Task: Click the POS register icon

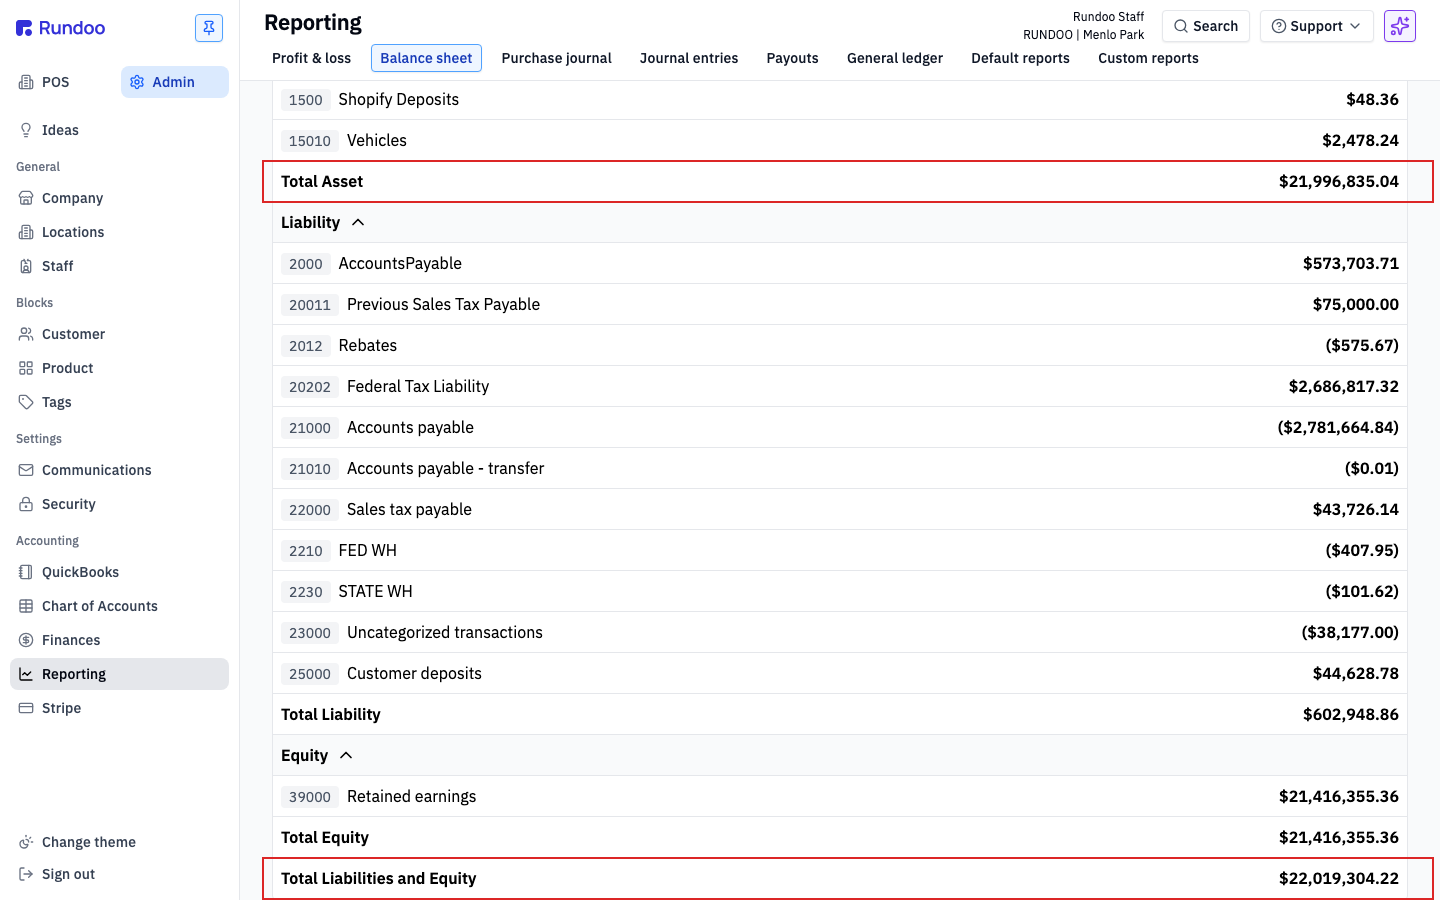Action: coord(26,82)
